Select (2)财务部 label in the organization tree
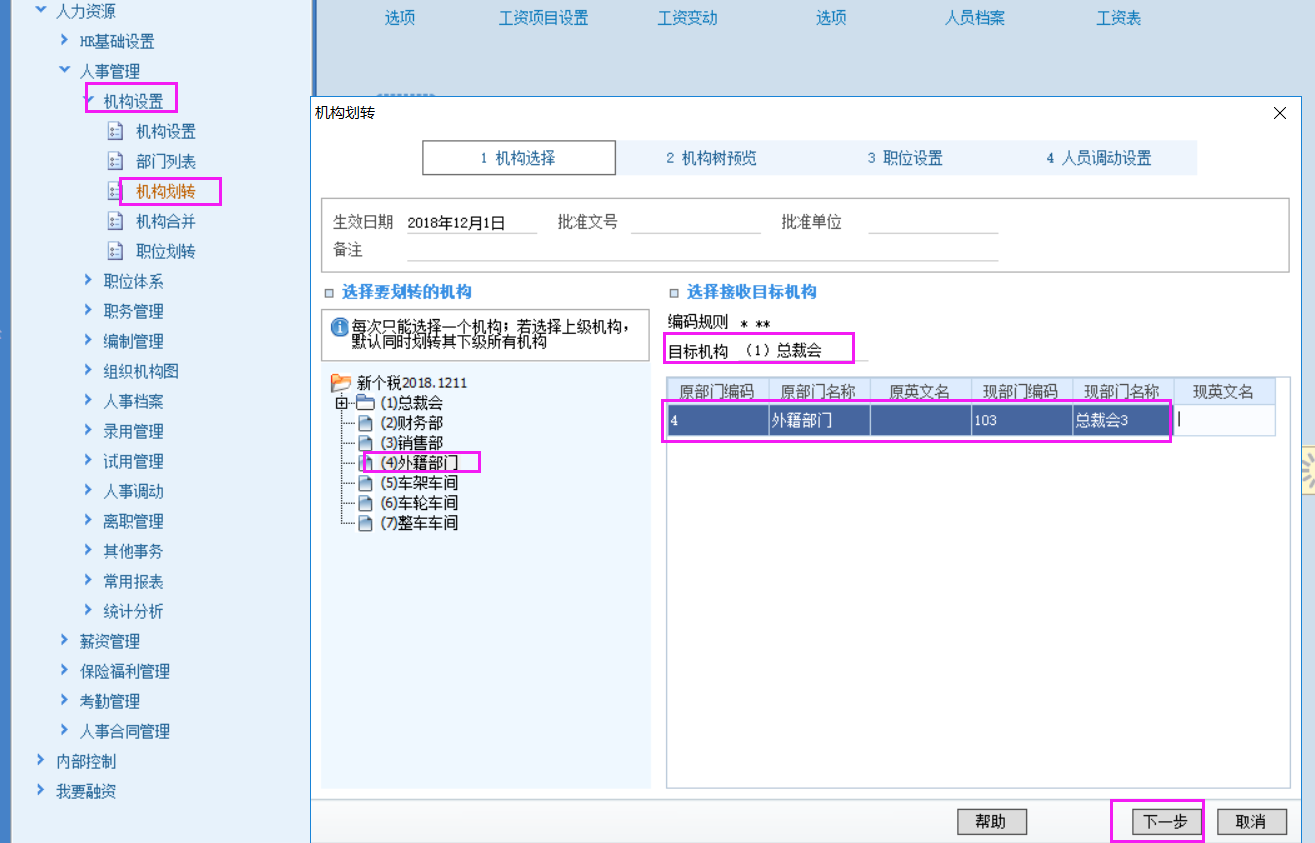 pos(411,423)
